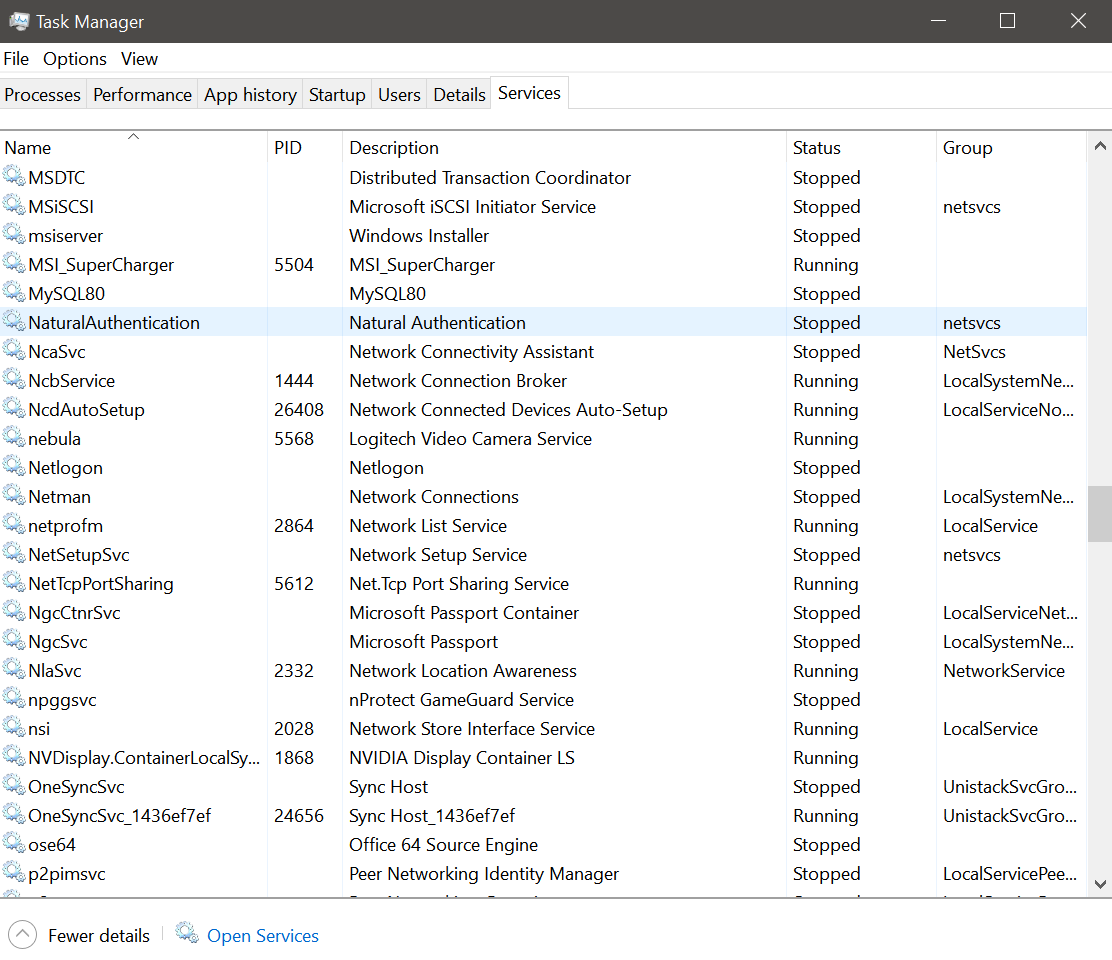The height and width of the screenshot is (960, 1112).
Task: Click the gear icon for MySQL80
Action: point(14,292)
